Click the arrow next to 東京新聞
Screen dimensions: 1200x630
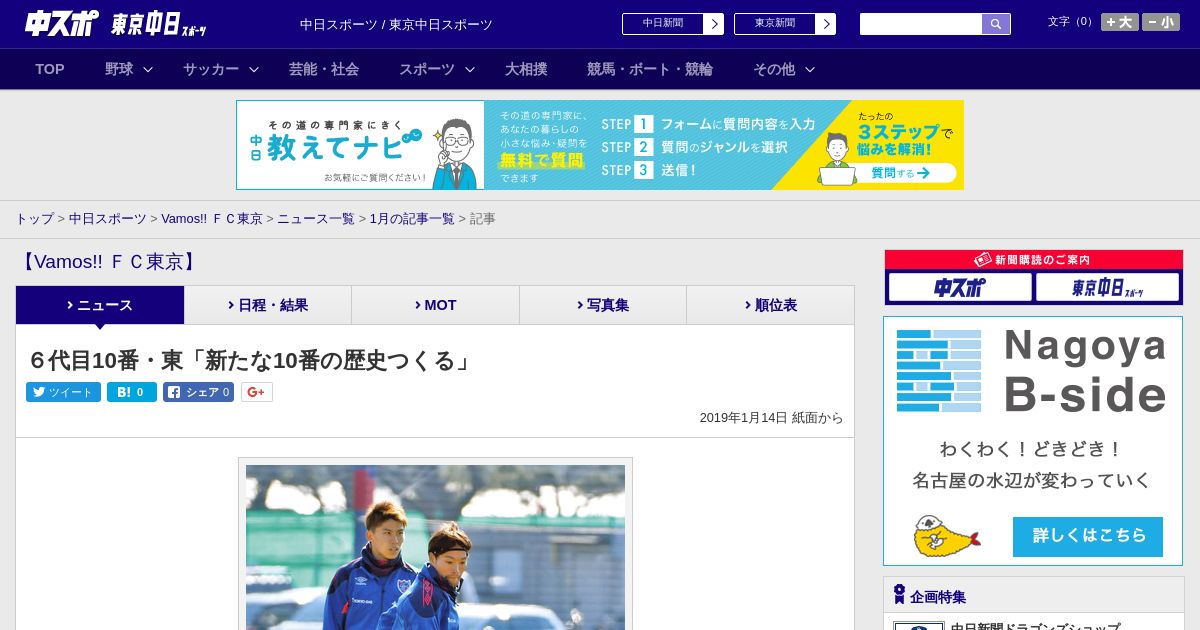click(x=826, y=24)
